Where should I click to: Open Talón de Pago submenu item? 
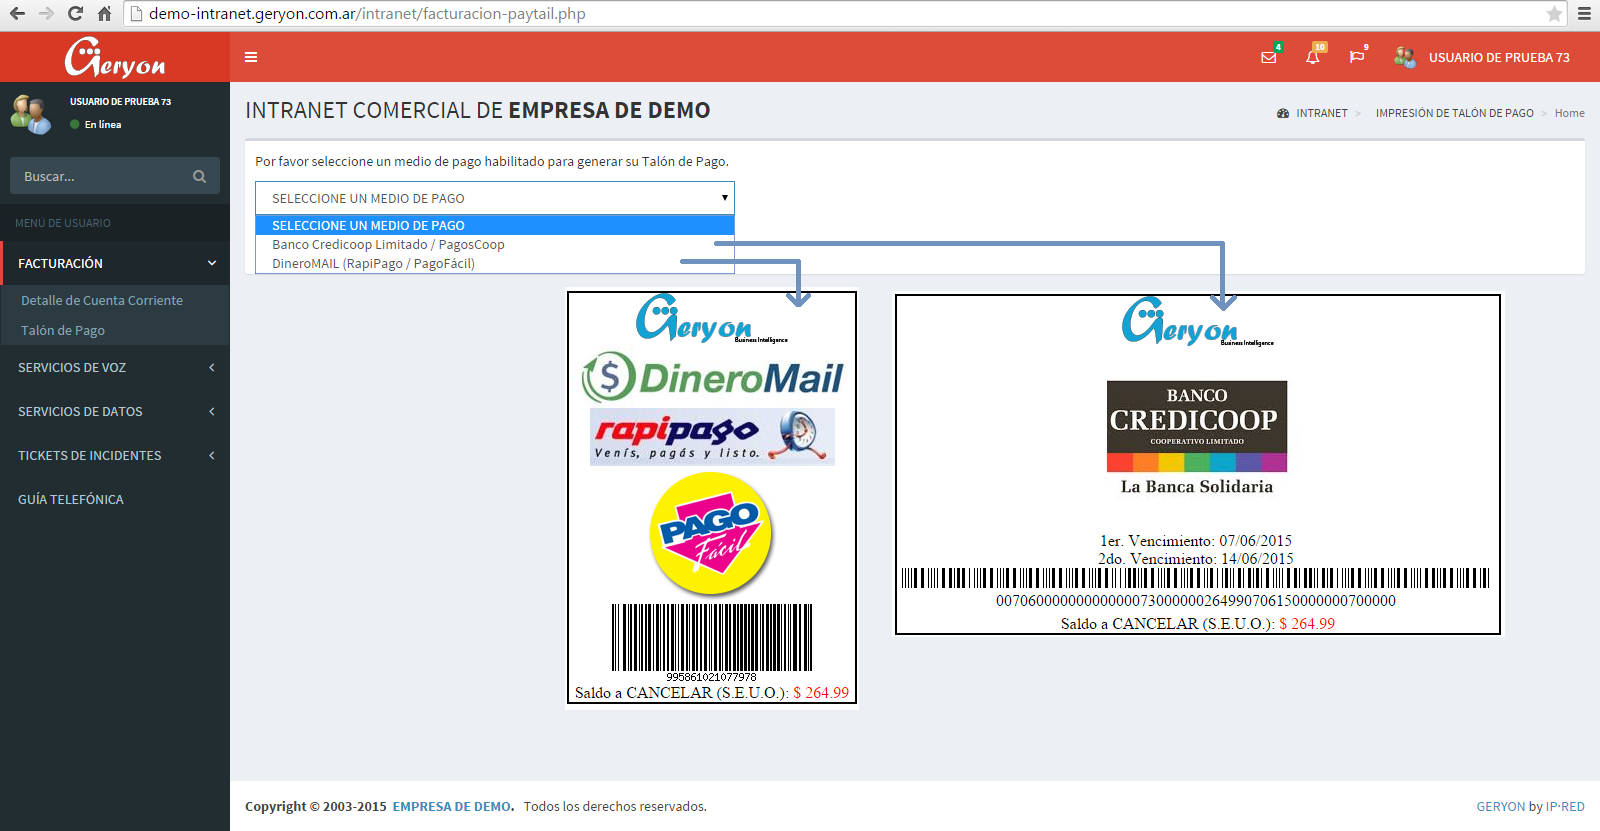(63, 330)
